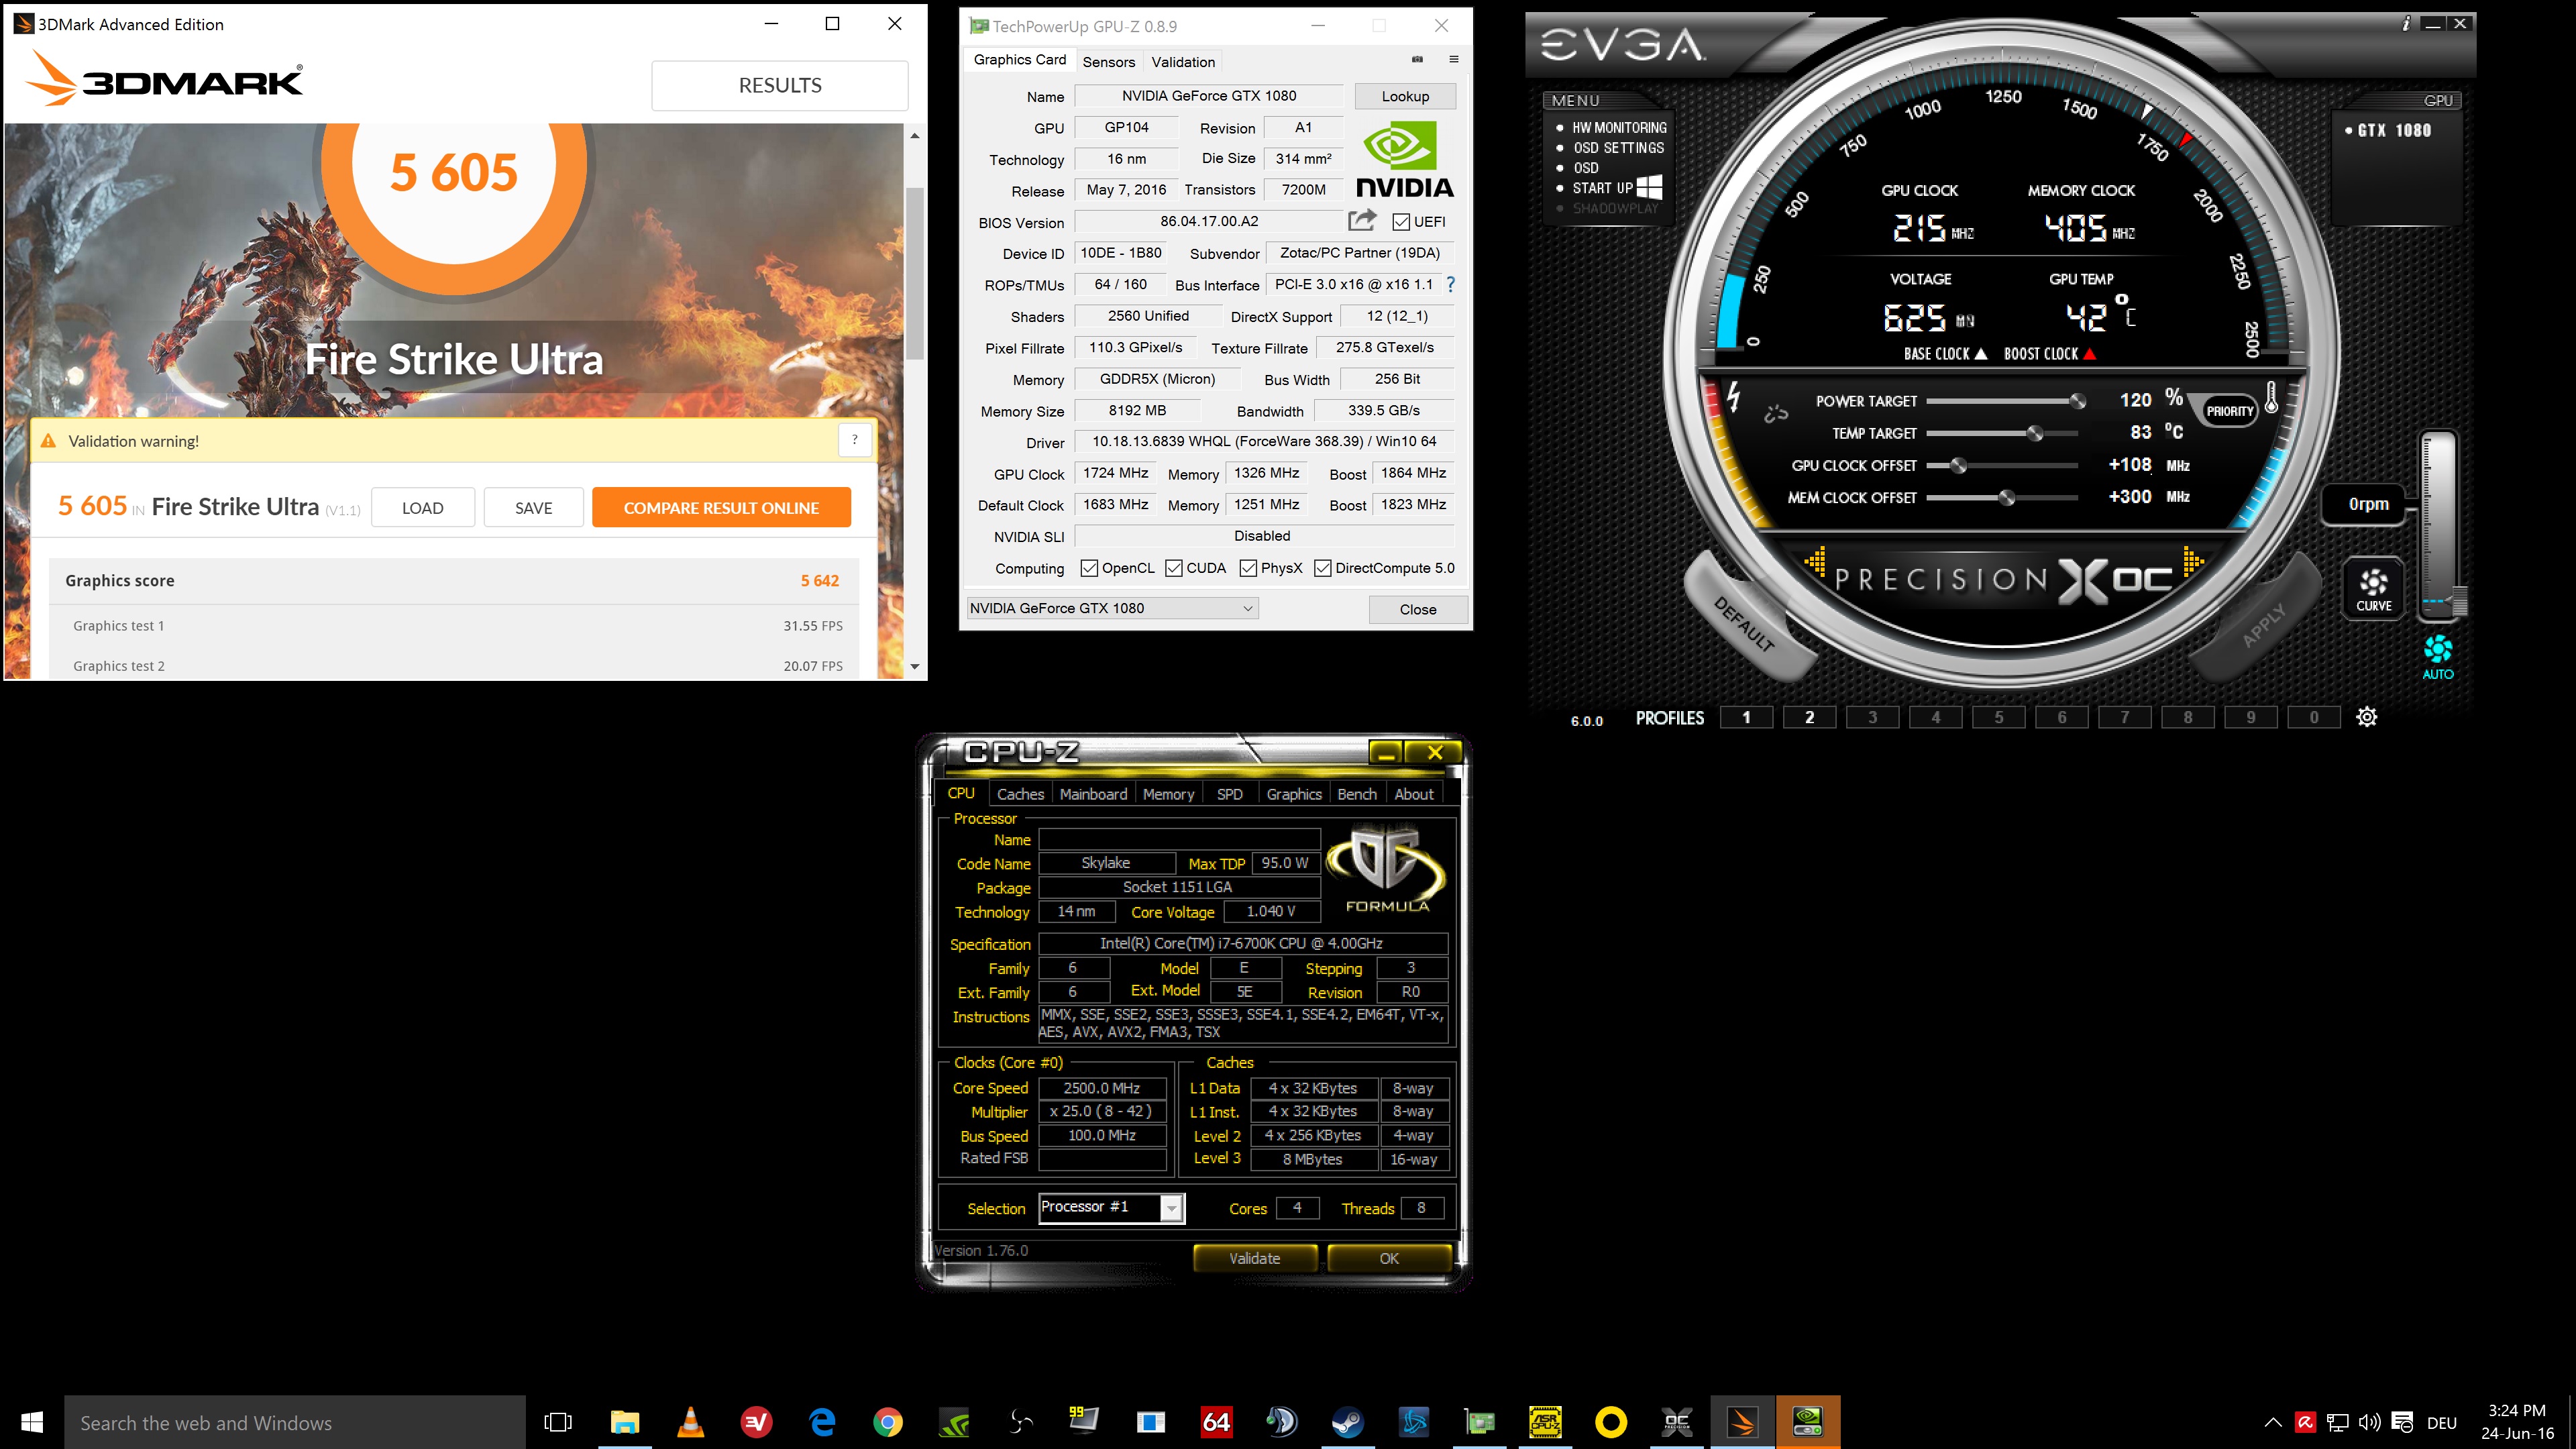
Task: Open Steam from the taskbar
Action: click(x=1347, y=1421)
